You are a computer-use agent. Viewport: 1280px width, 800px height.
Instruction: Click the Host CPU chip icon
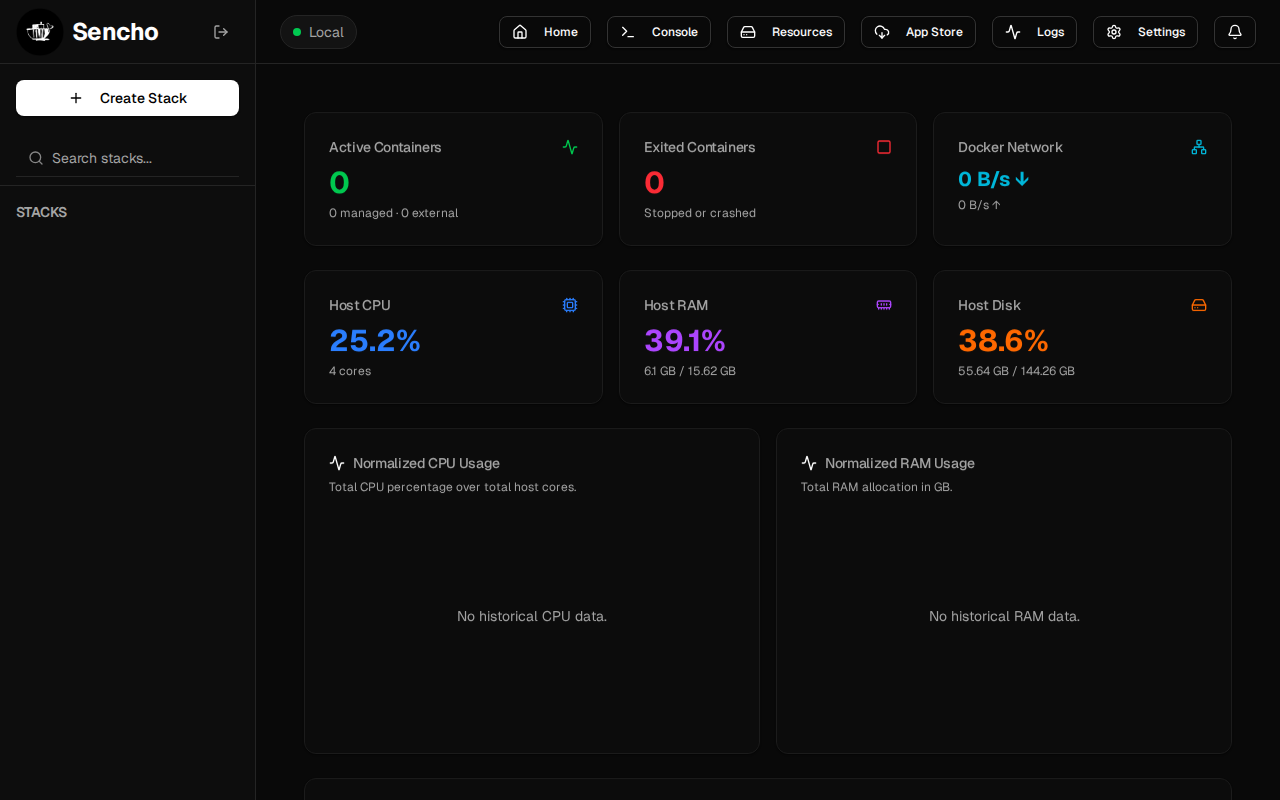(570, 305)
